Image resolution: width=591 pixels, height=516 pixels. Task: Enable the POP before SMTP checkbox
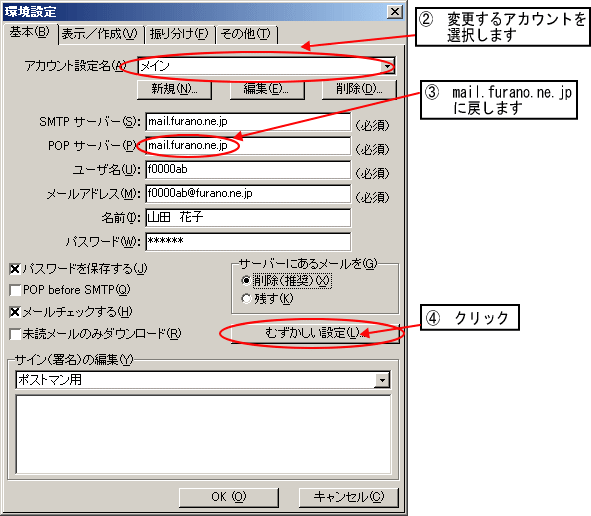click(15, 290)
